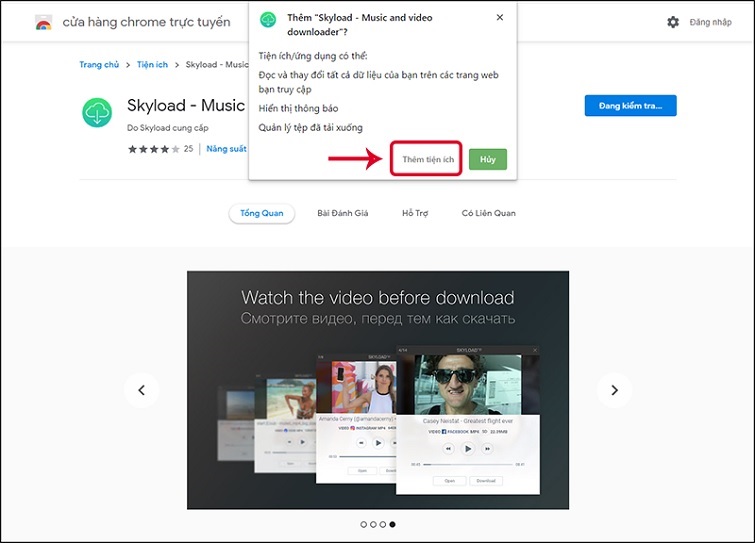Switch to the Tổng Quan tab

tap(262, 213)
